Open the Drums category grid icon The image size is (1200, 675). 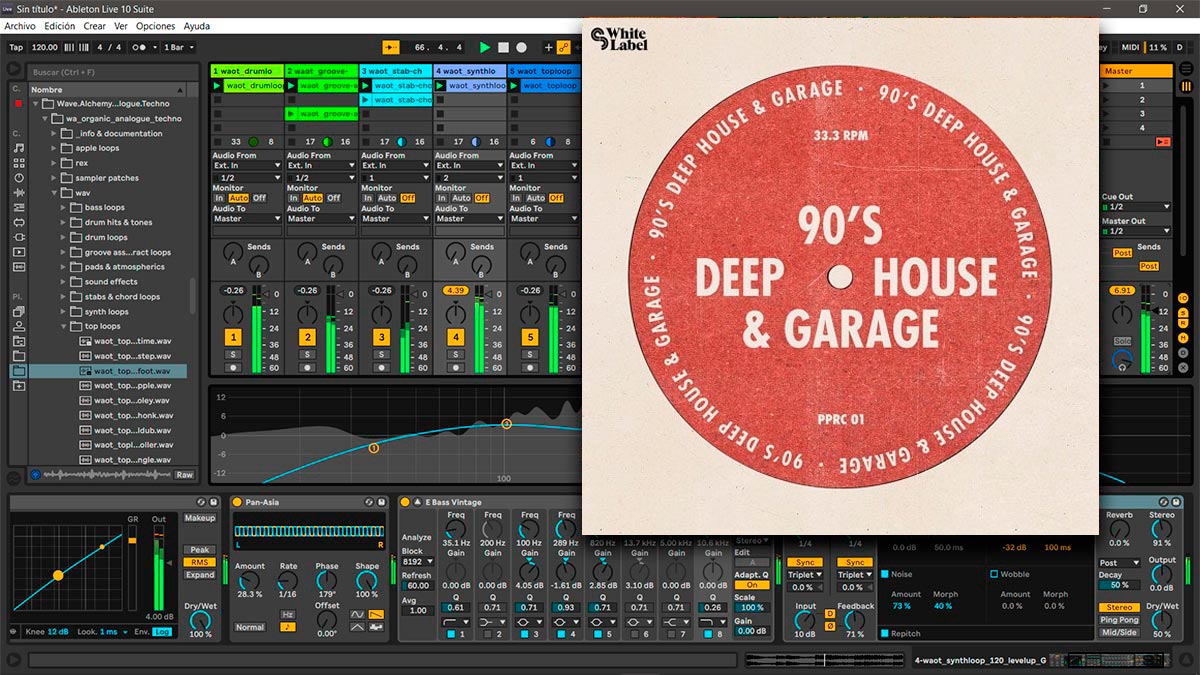pos(18,162)
